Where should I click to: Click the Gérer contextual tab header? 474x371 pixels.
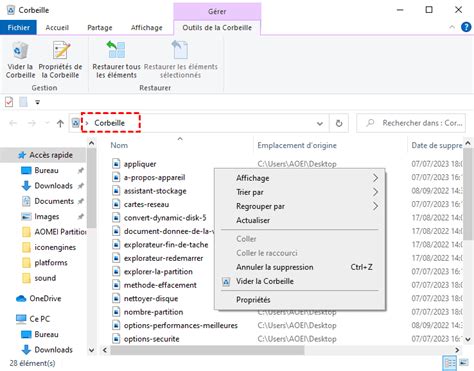tap(217, 11)
